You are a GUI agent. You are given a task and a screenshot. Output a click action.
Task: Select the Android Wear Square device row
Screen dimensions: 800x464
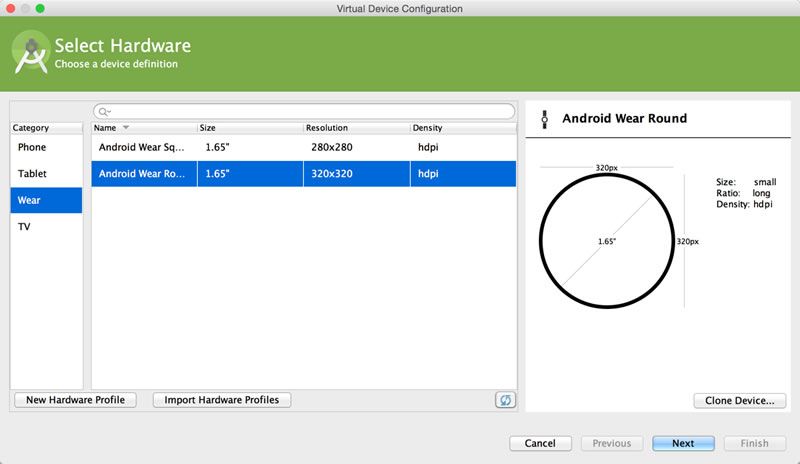coord(304,147)
